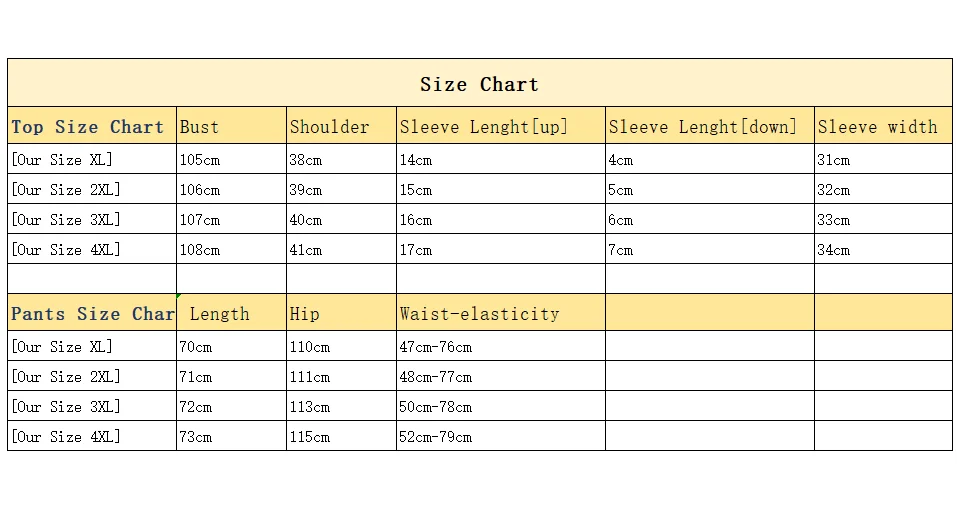Click the Sleeve width header cell

(x=882, y=127)
